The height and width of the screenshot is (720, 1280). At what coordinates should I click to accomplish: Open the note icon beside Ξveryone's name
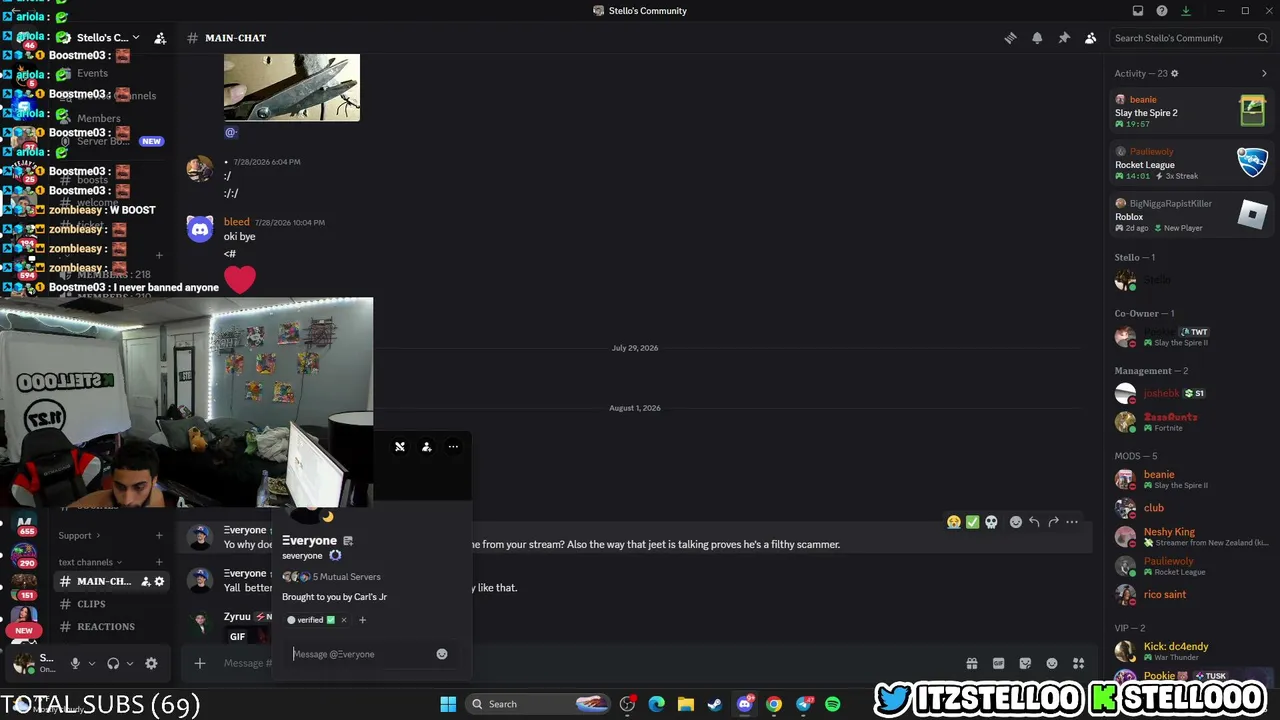[x=348, y=541]
